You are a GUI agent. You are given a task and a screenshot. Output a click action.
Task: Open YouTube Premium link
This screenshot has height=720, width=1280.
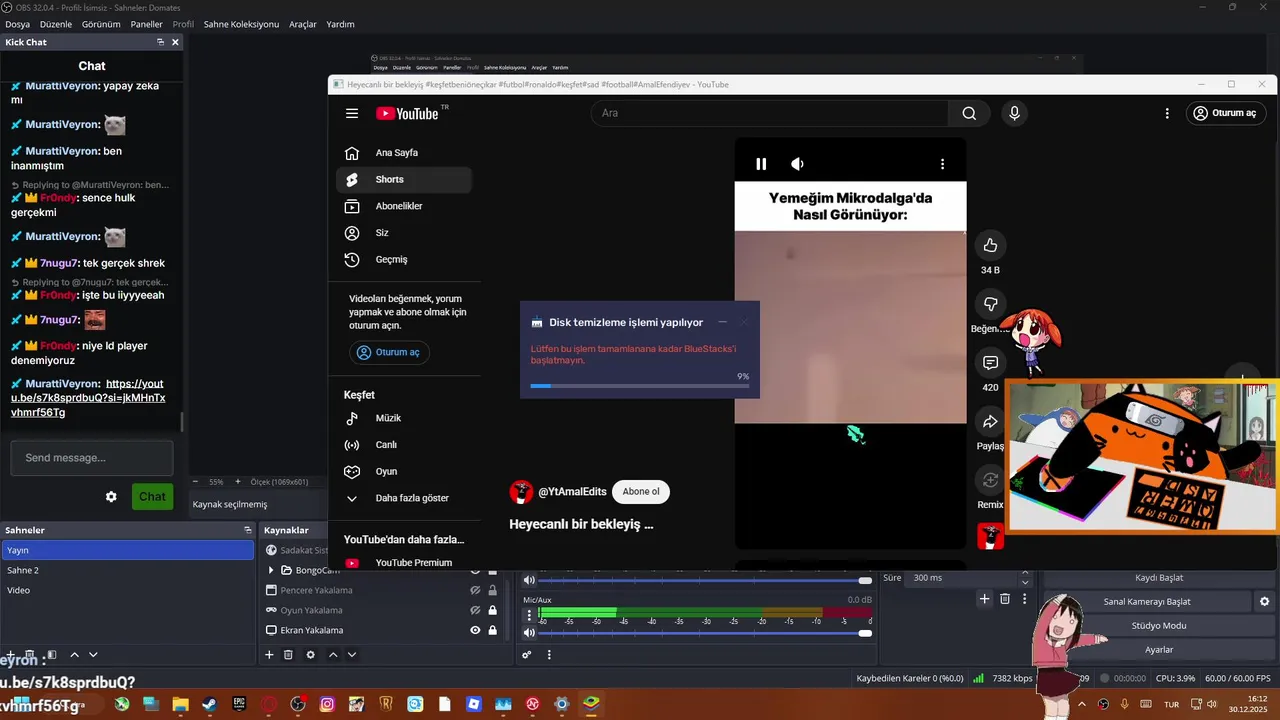[404, 563]
